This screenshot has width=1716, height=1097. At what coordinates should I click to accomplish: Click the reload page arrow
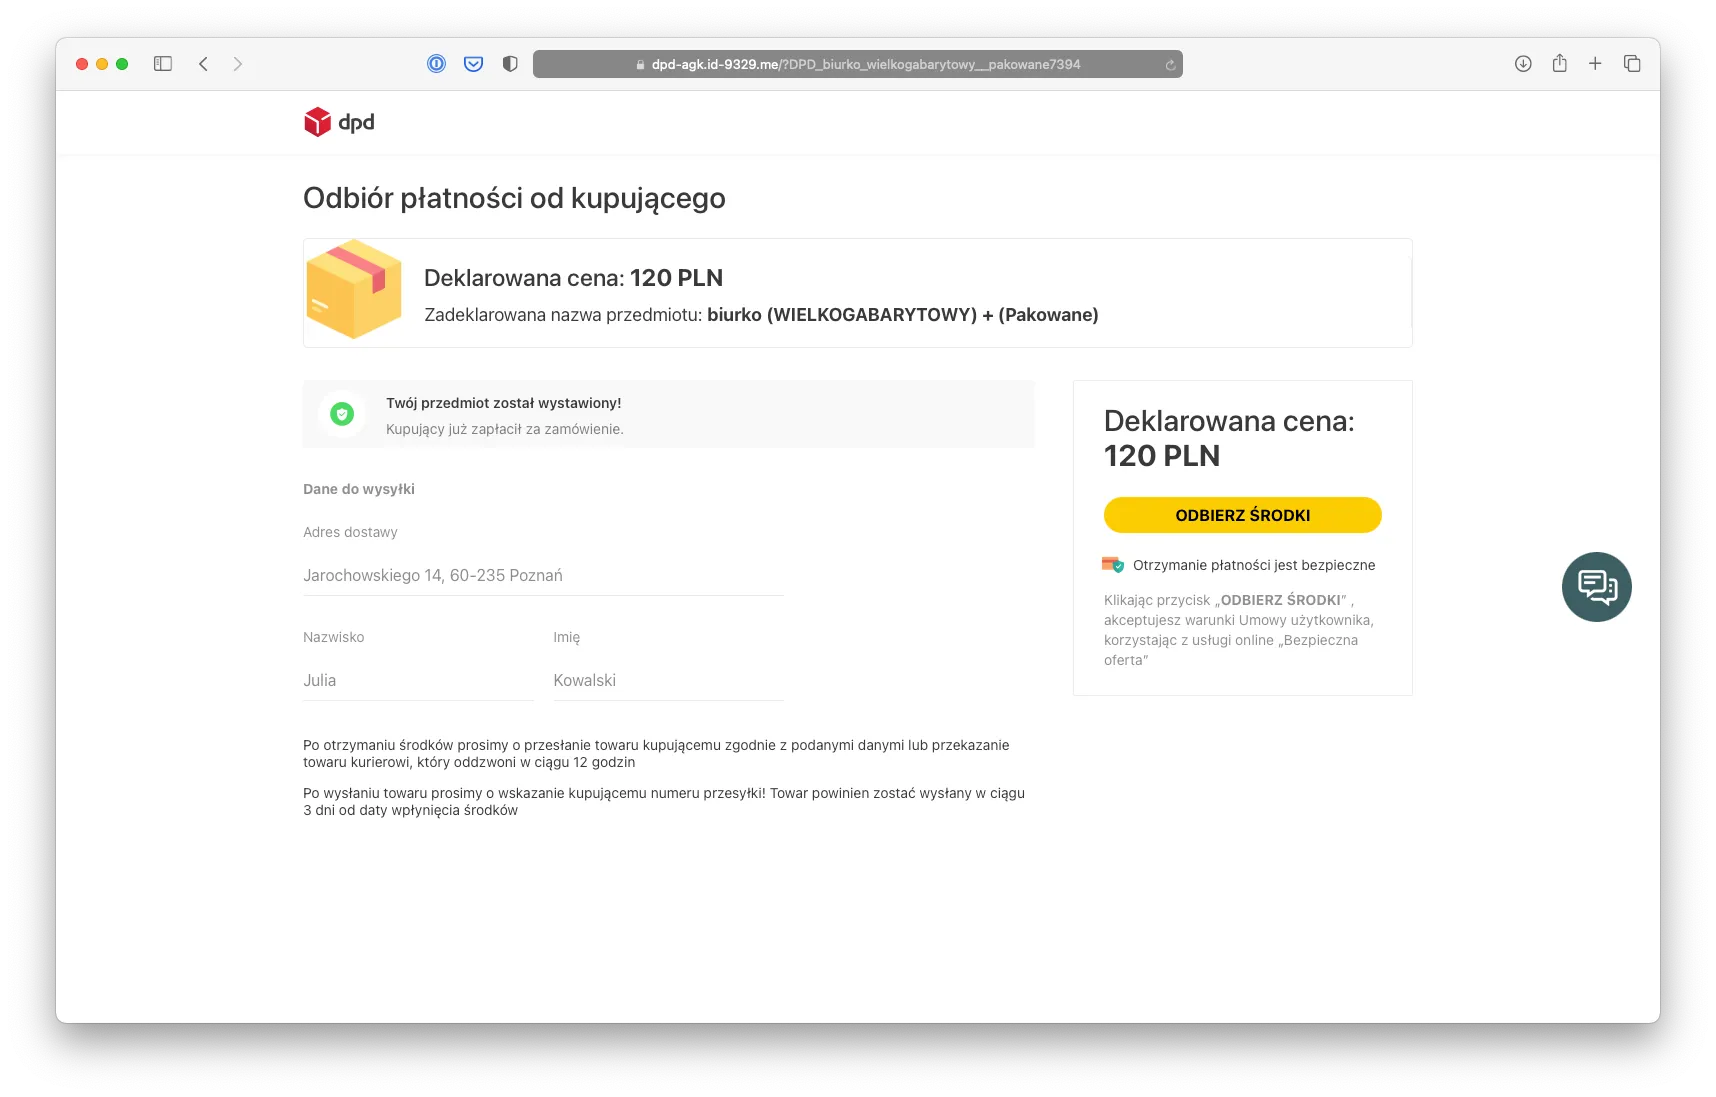1169,64
